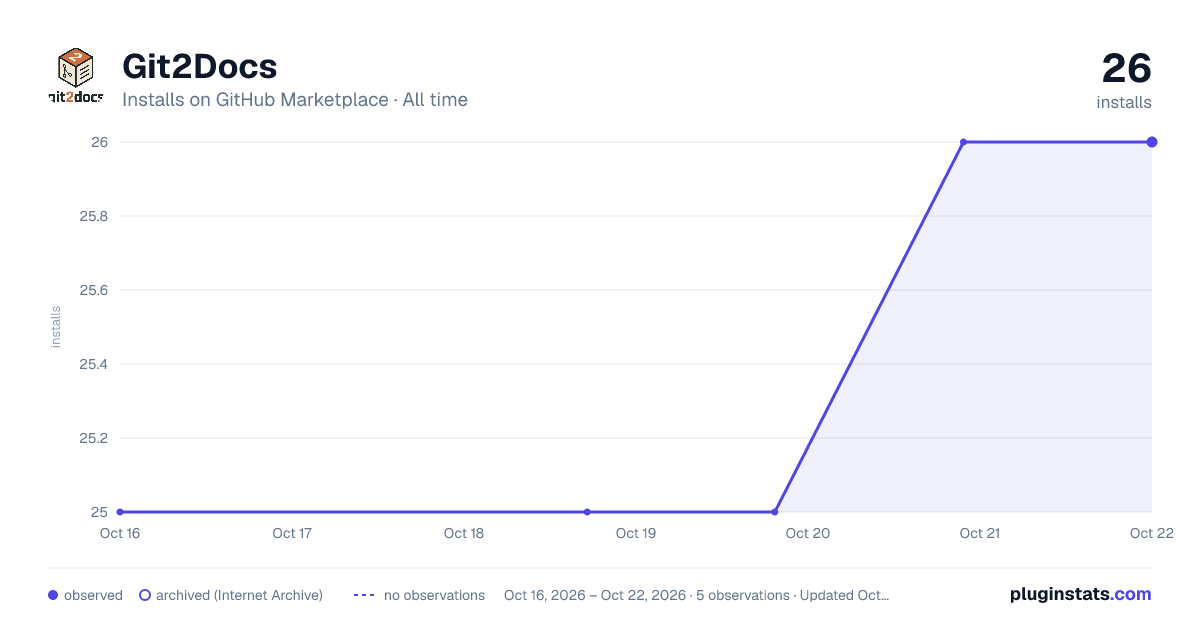Click the 'archived (Internet Archive)' legend text
The width and height of the screenshot is (1200, 630).
239,595
